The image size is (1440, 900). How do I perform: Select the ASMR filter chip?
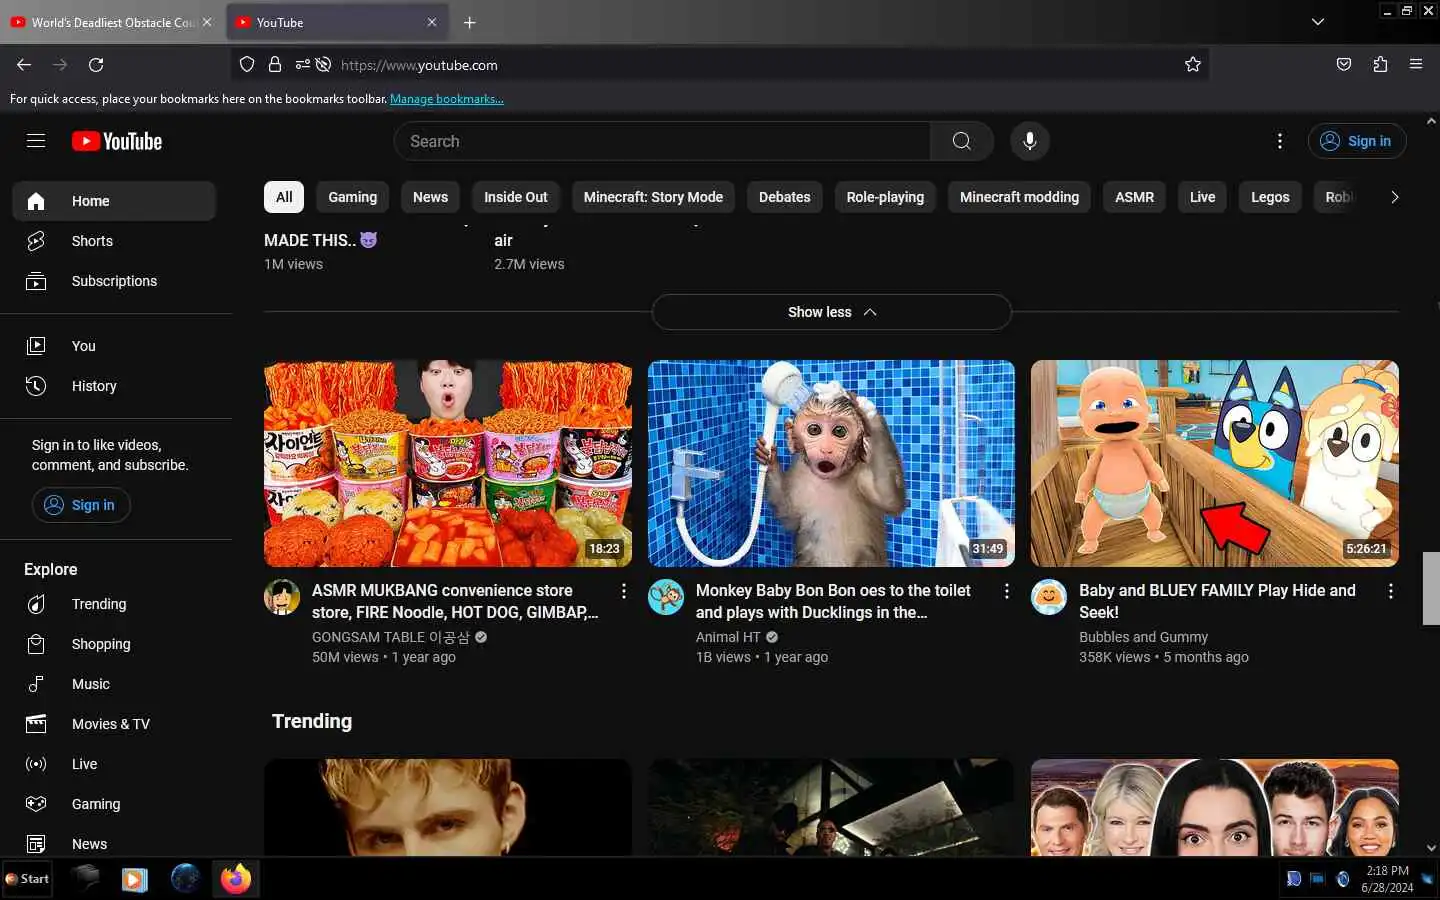coord(1134,197)
